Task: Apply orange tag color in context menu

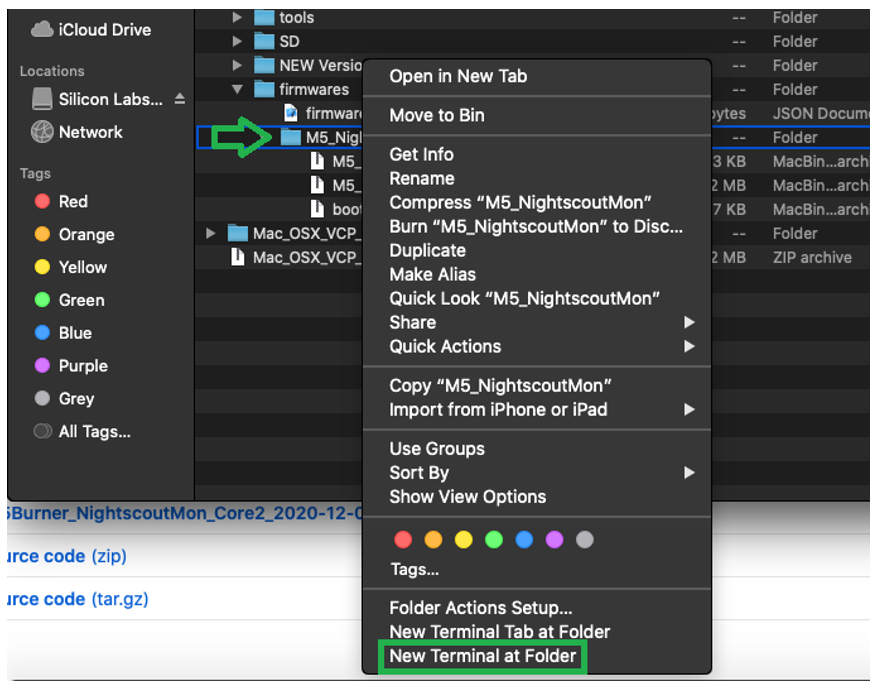Action: pyautogui.click(x=433, y=540)
